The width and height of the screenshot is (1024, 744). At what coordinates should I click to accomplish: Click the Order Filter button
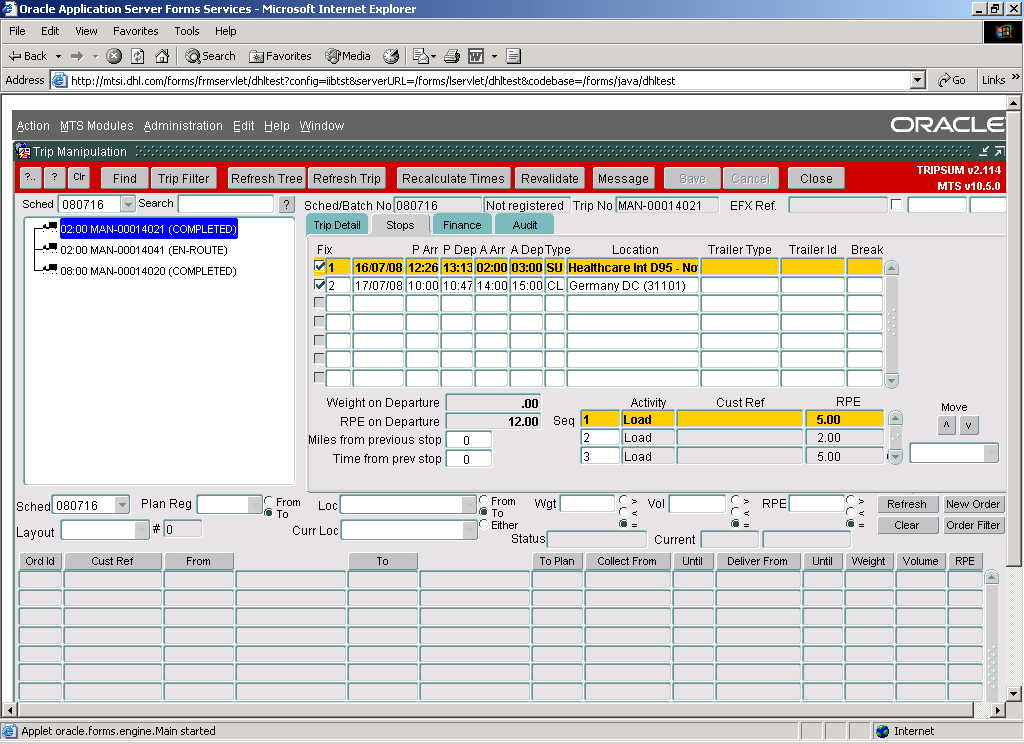(x=972, y=525)
